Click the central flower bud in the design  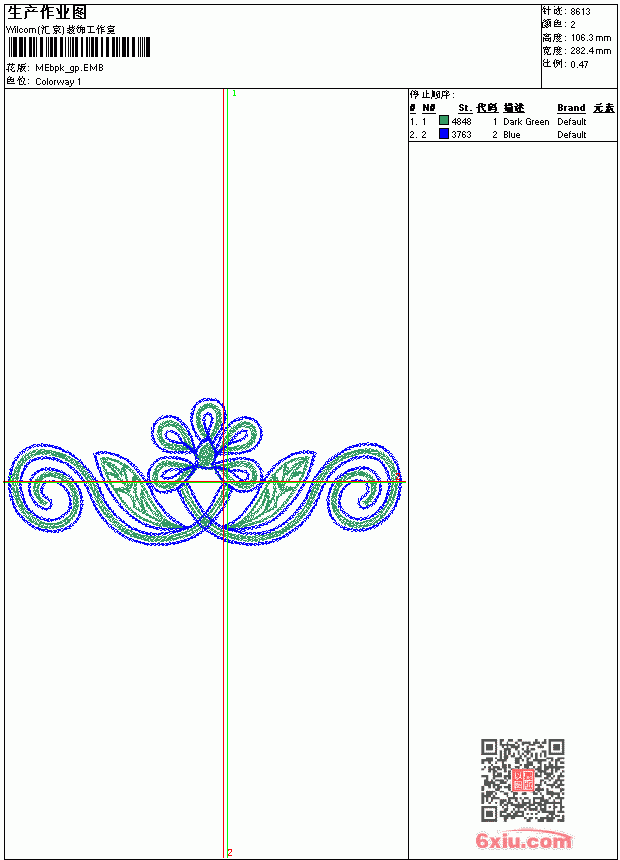[x=206, y=455]
